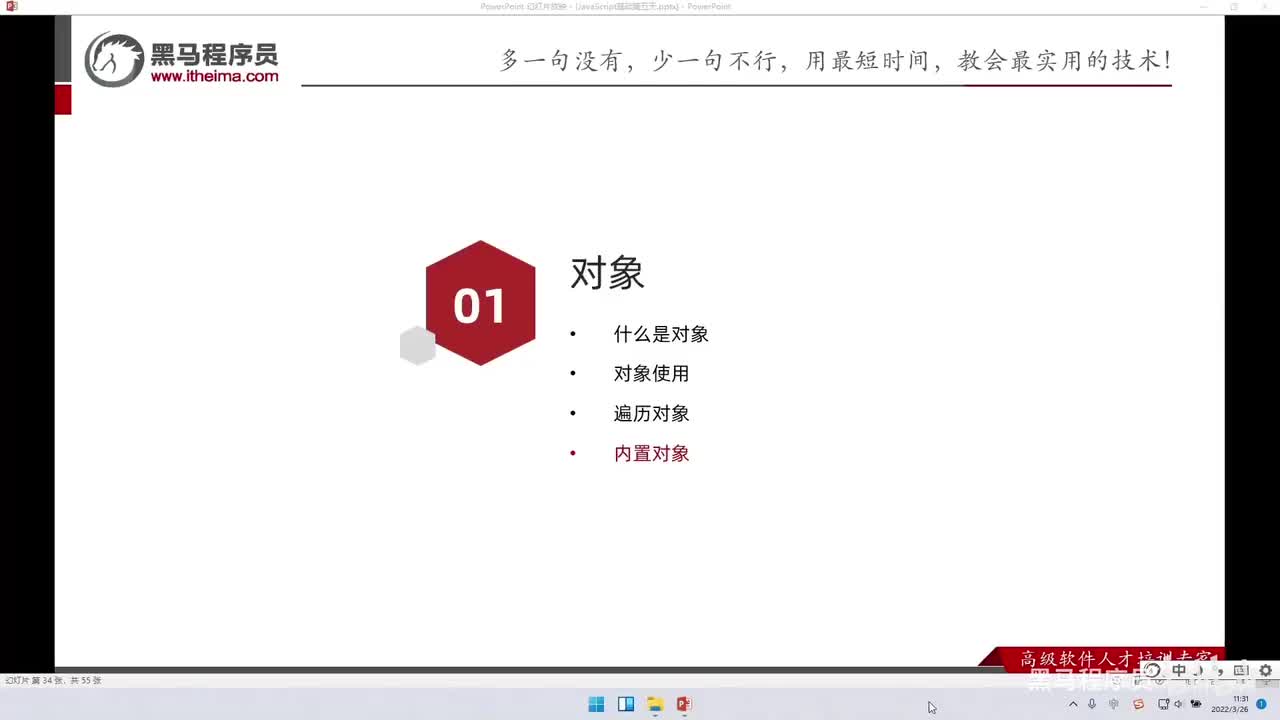Screen dimensions: 1280x720
Task: Expand the hidden tray icons chevron
Action: pos(1073,704)
